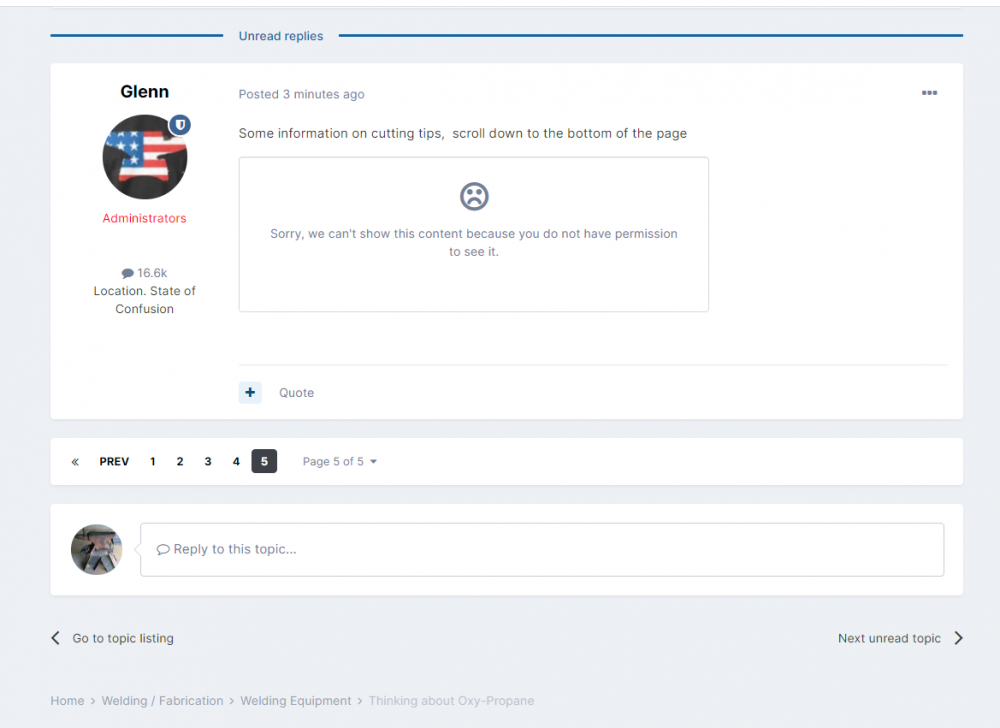1000x728 pixels.
Task: Open Glenn's username link
Action: [x=145, y=92]
